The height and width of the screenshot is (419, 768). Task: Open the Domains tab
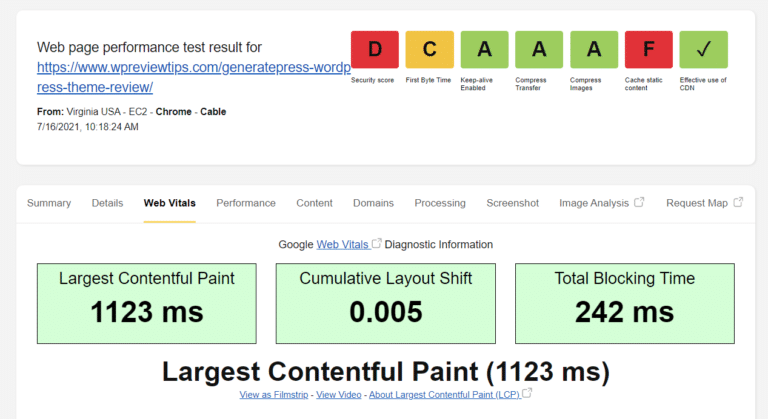(x=373, y=203)
